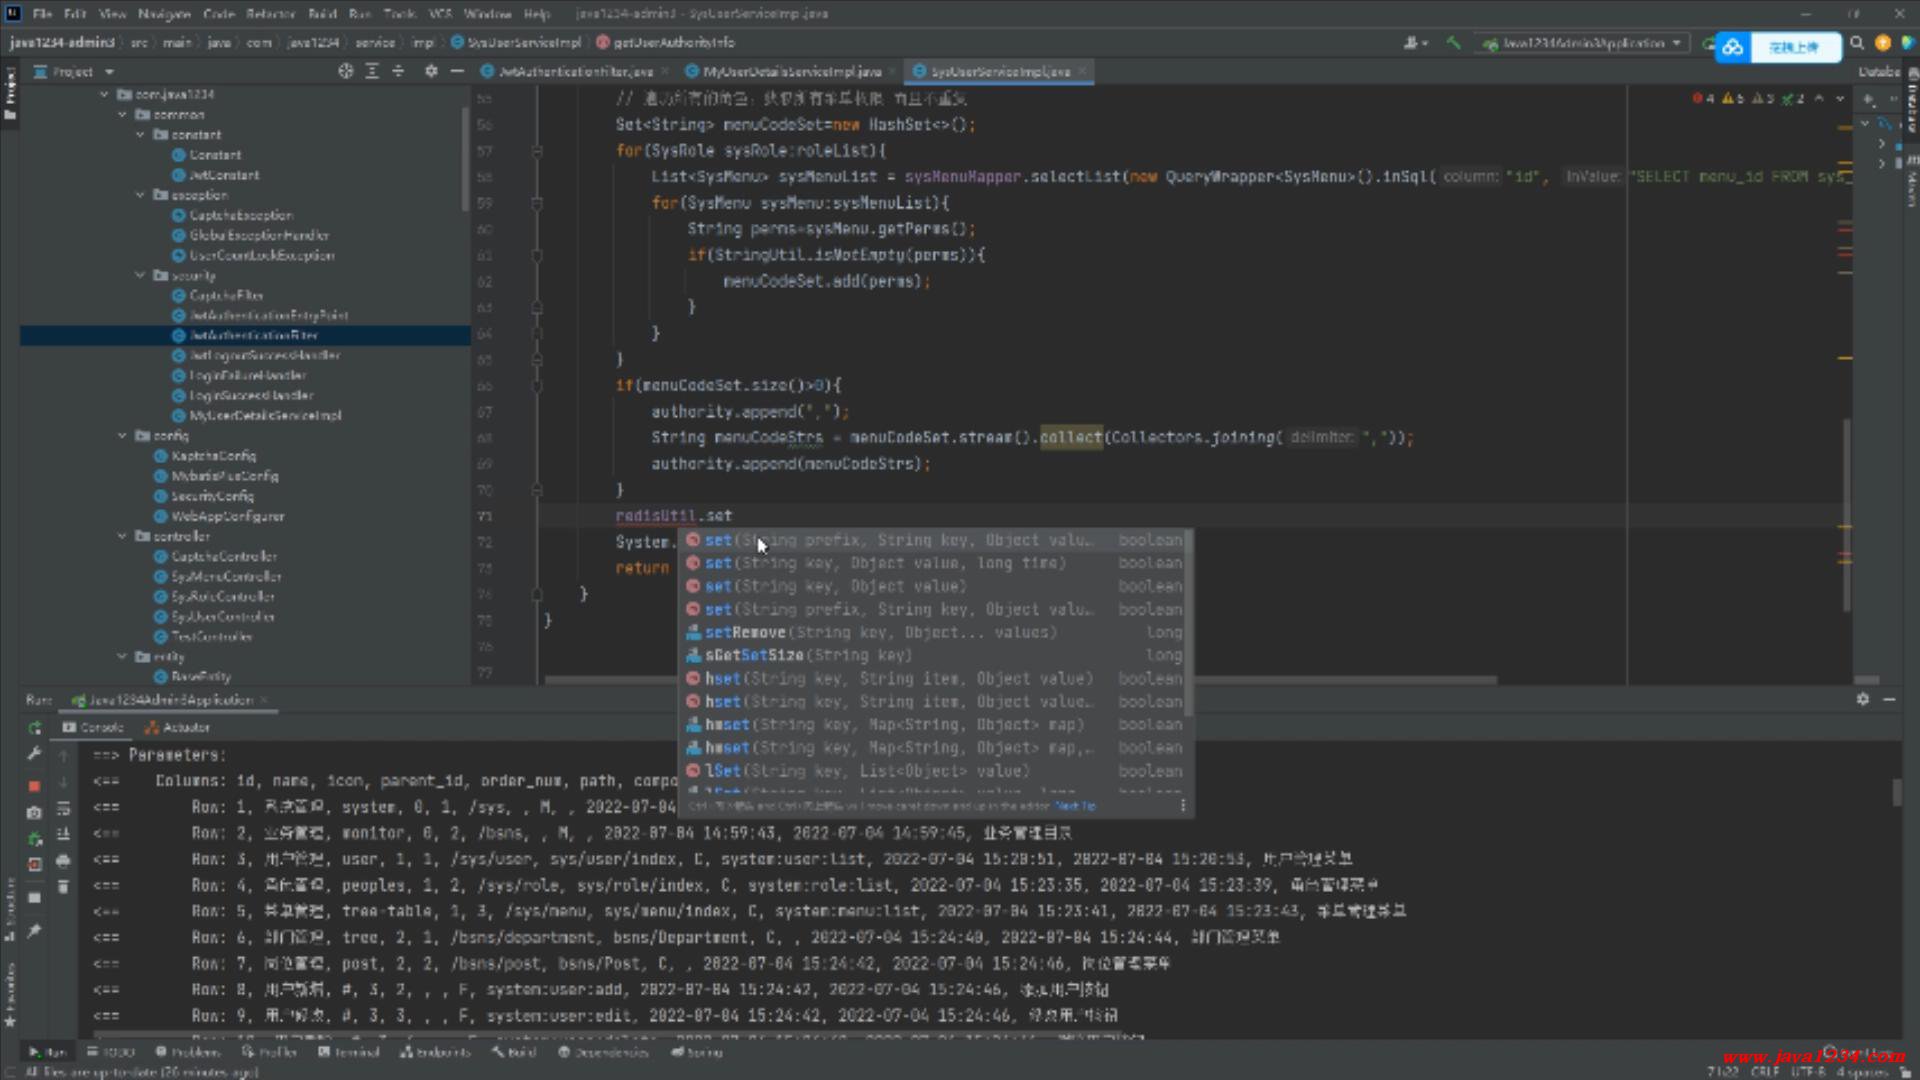Hide the Run tool window
Image resolution: width=1920 pixels, height=1080 pixels.
pos(1889,700)
